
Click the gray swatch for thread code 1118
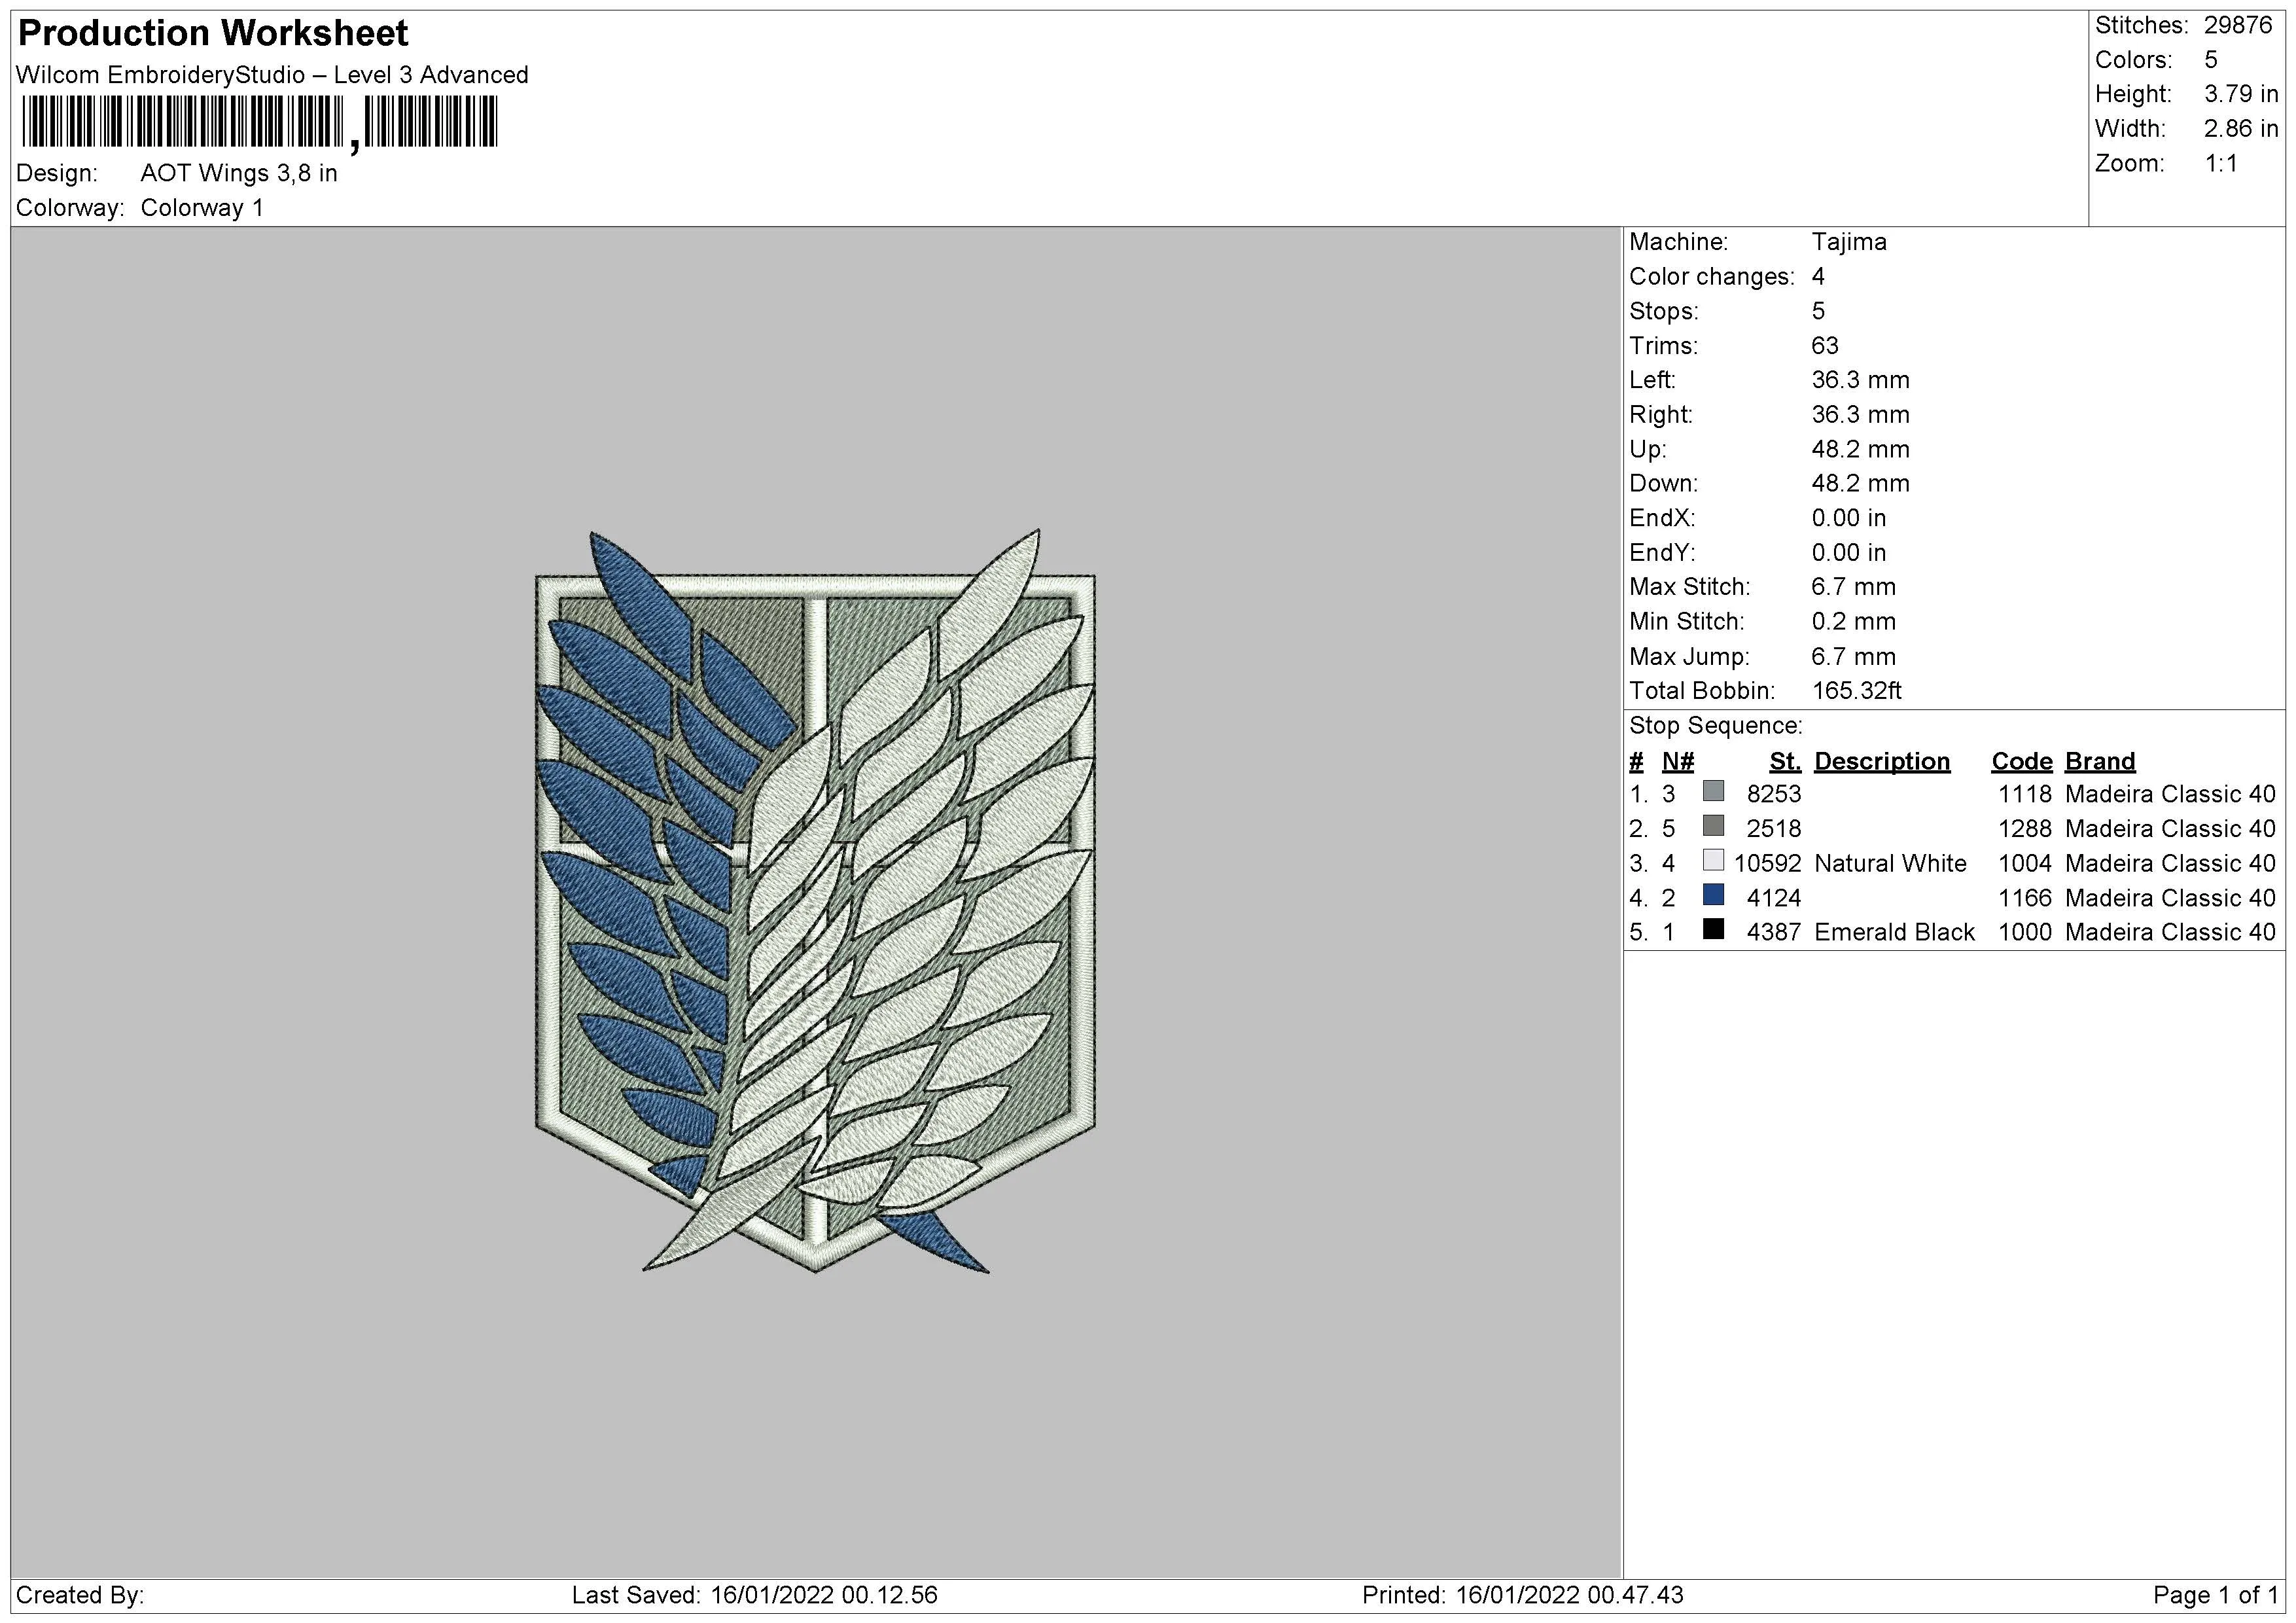[1713, 792]
